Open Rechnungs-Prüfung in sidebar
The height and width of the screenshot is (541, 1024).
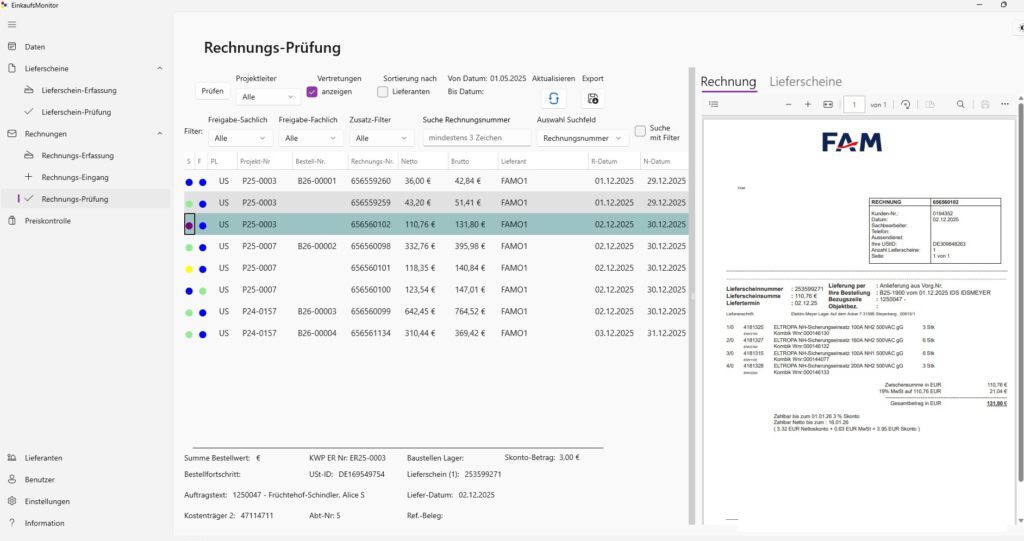click(85, 199)
